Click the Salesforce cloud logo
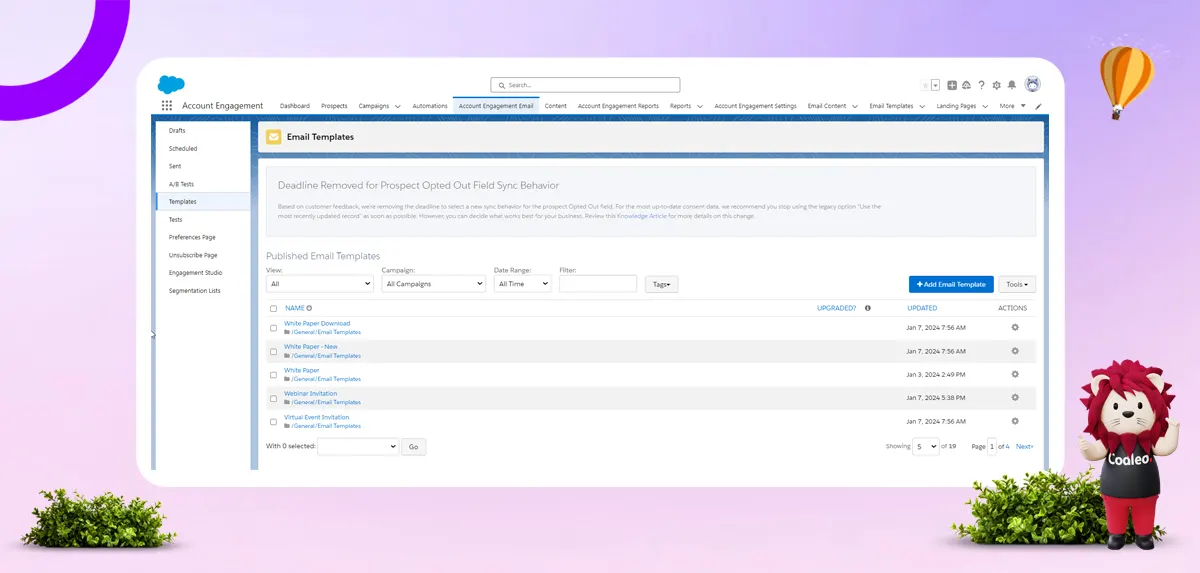Viewport: 1200px width, 573px height. pos(171,84)
